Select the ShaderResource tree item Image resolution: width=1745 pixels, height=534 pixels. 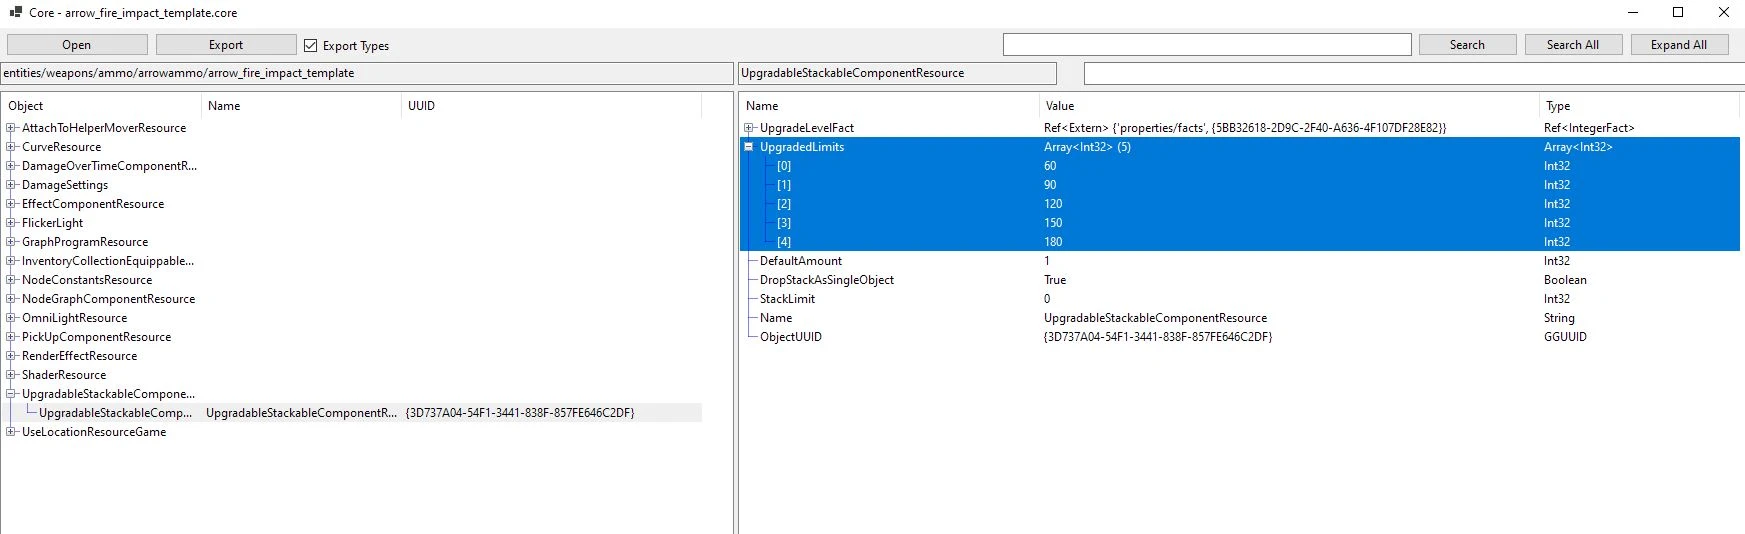coord(64,375)
